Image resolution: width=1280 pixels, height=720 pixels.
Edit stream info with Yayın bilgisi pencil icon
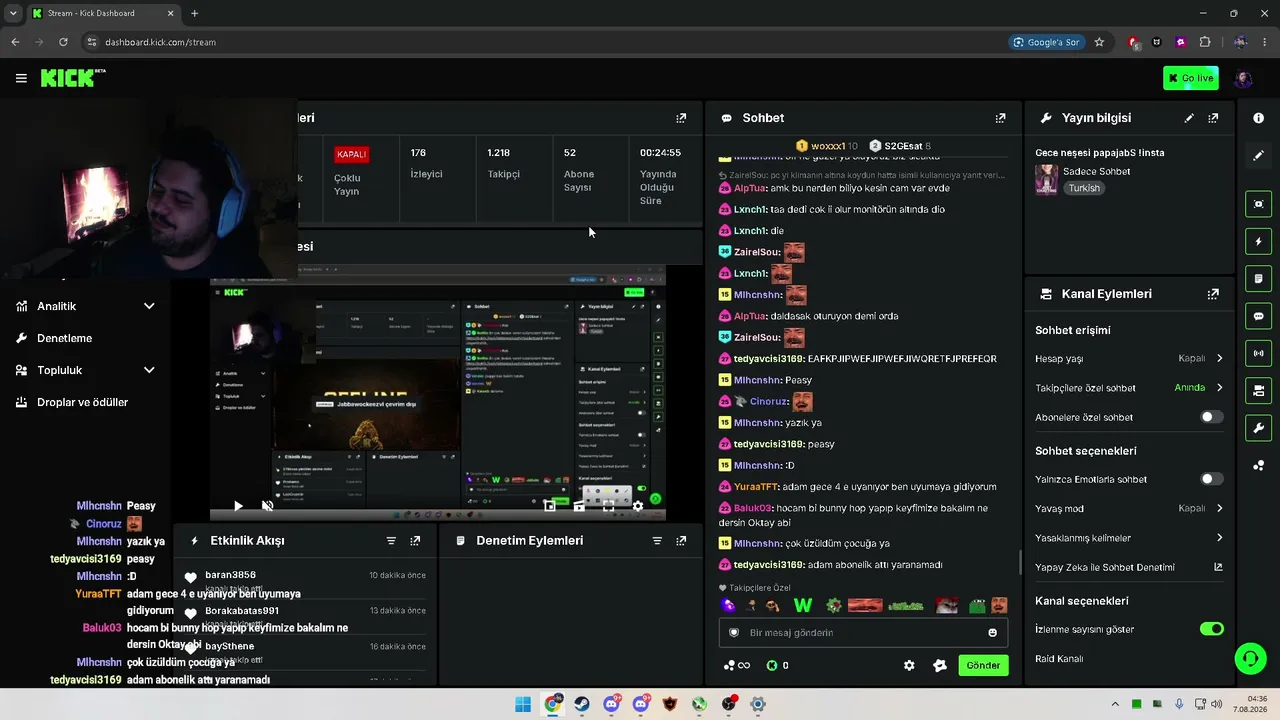tap(1189, 118)
